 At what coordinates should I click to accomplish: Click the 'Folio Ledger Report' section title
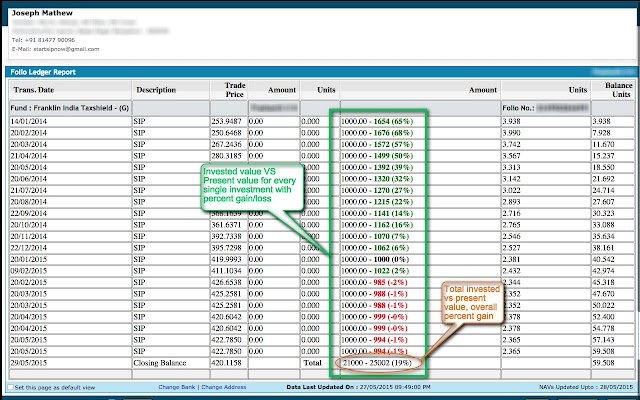[43, 72]
